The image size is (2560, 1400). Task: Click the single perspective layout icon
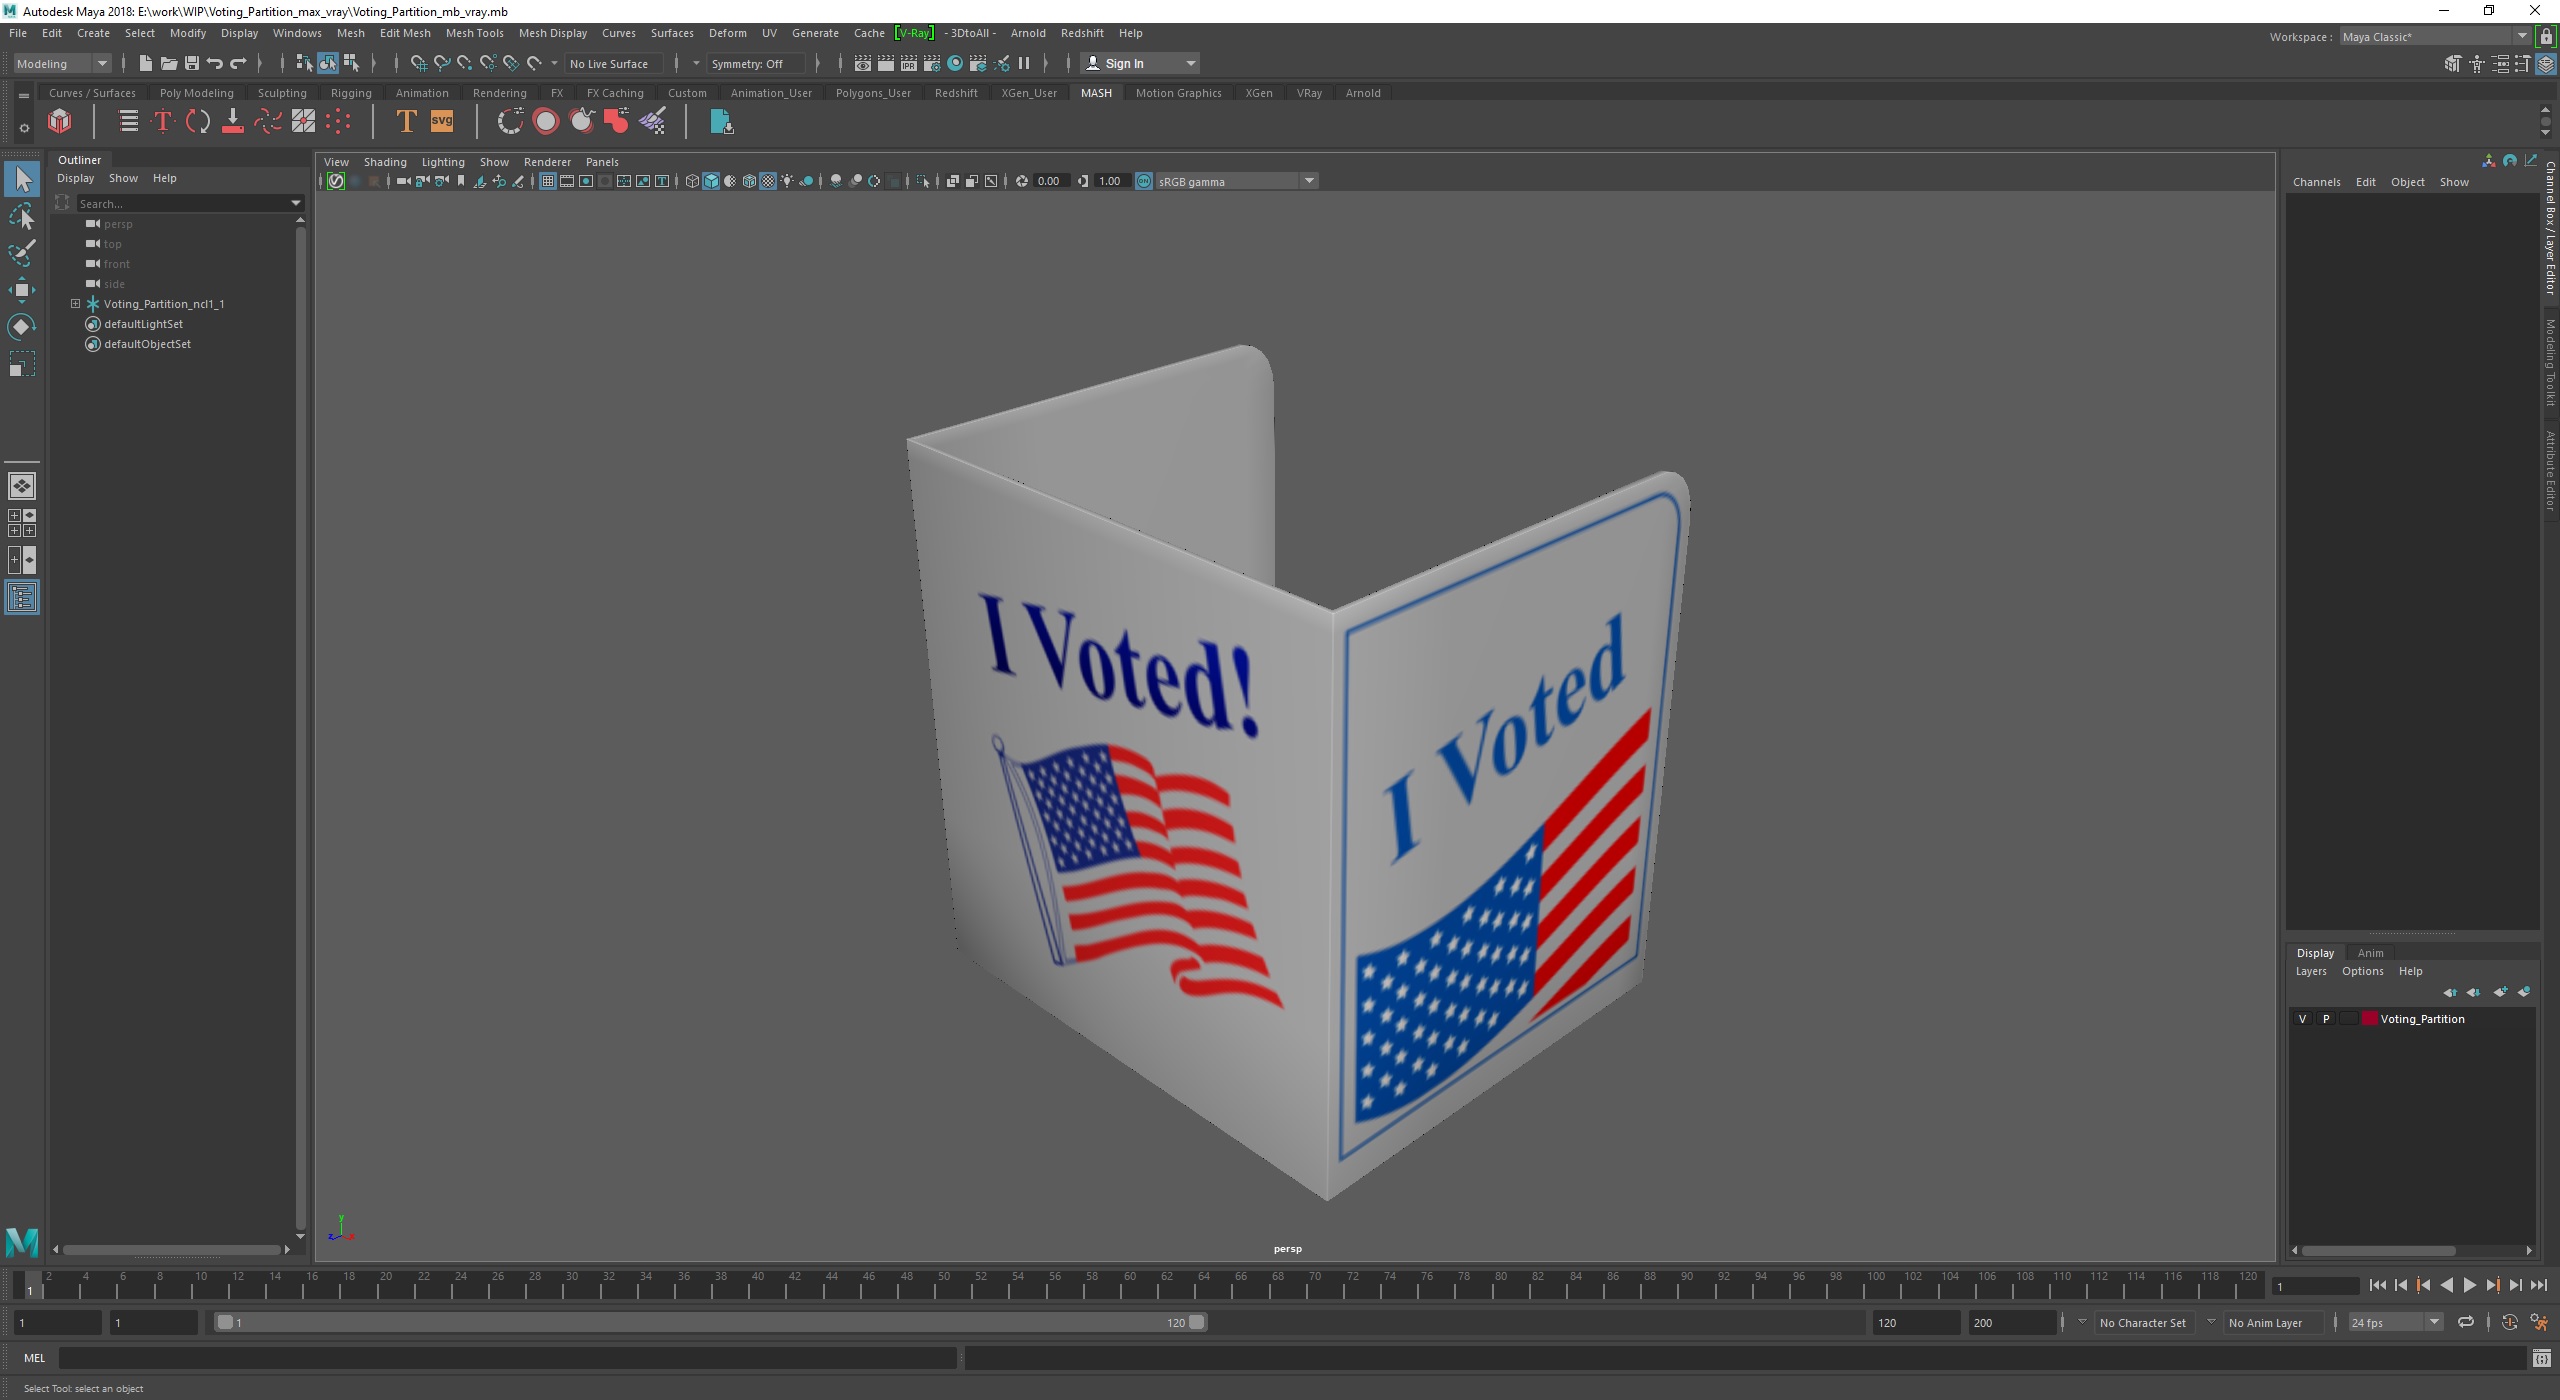pyautogui.click(x=22, y=486)
